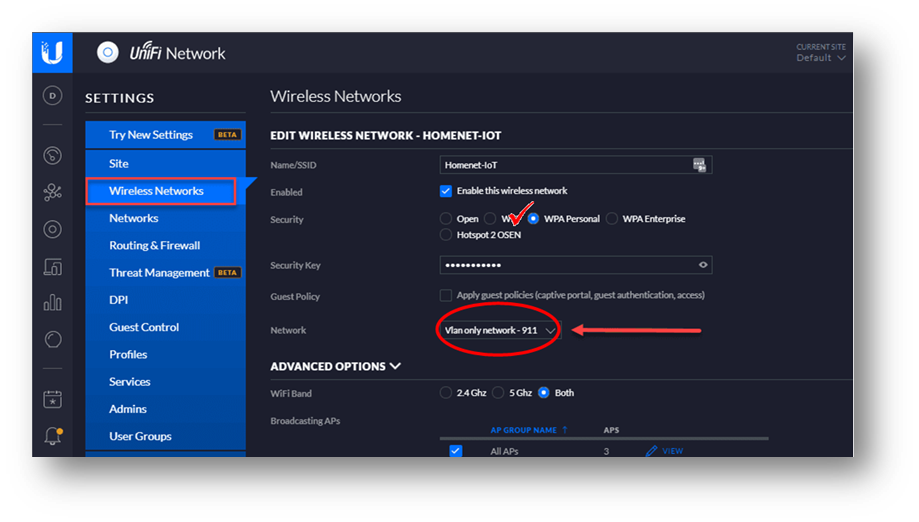Open the Hotspot circle sidebar icon
This screenshot has height=522, width=919.
click(52, 339)
